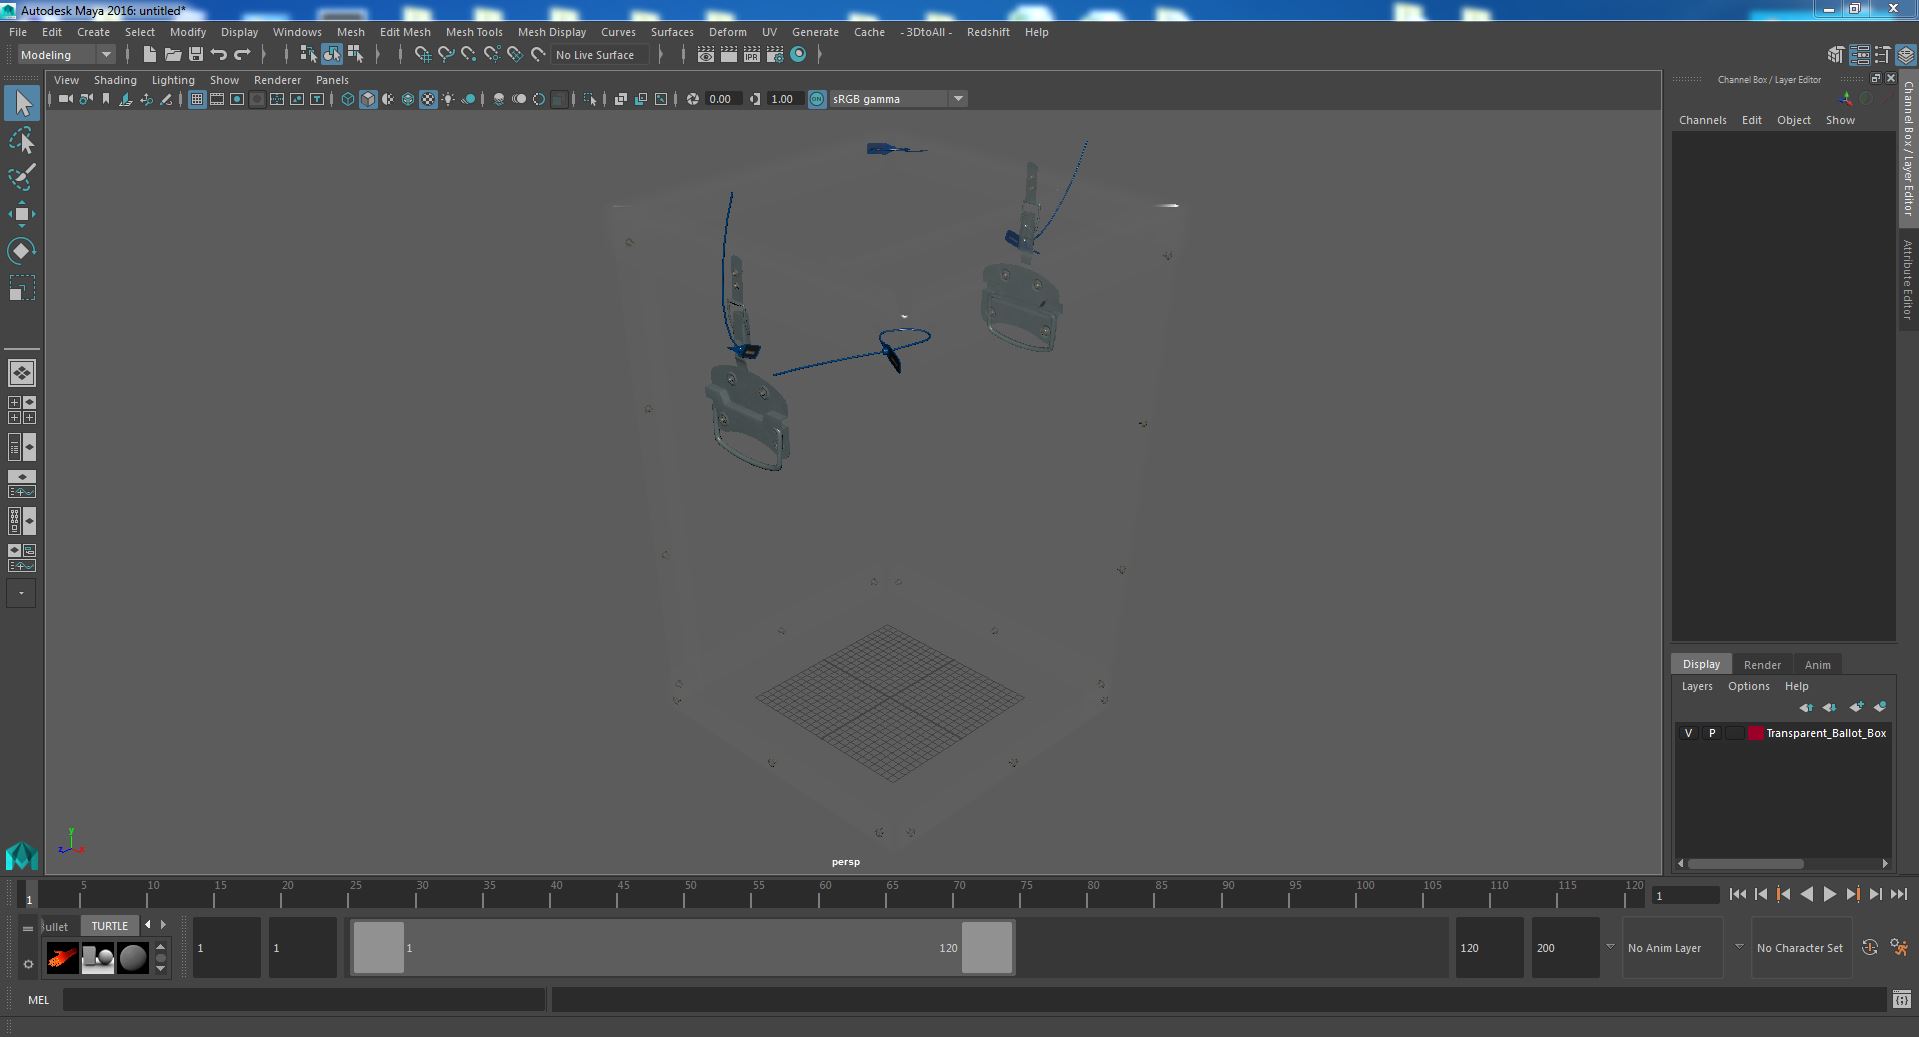This screenshot has height=1037, width=1919.
Task: Activate the Lasso select tool
Action: pos(22,141)
